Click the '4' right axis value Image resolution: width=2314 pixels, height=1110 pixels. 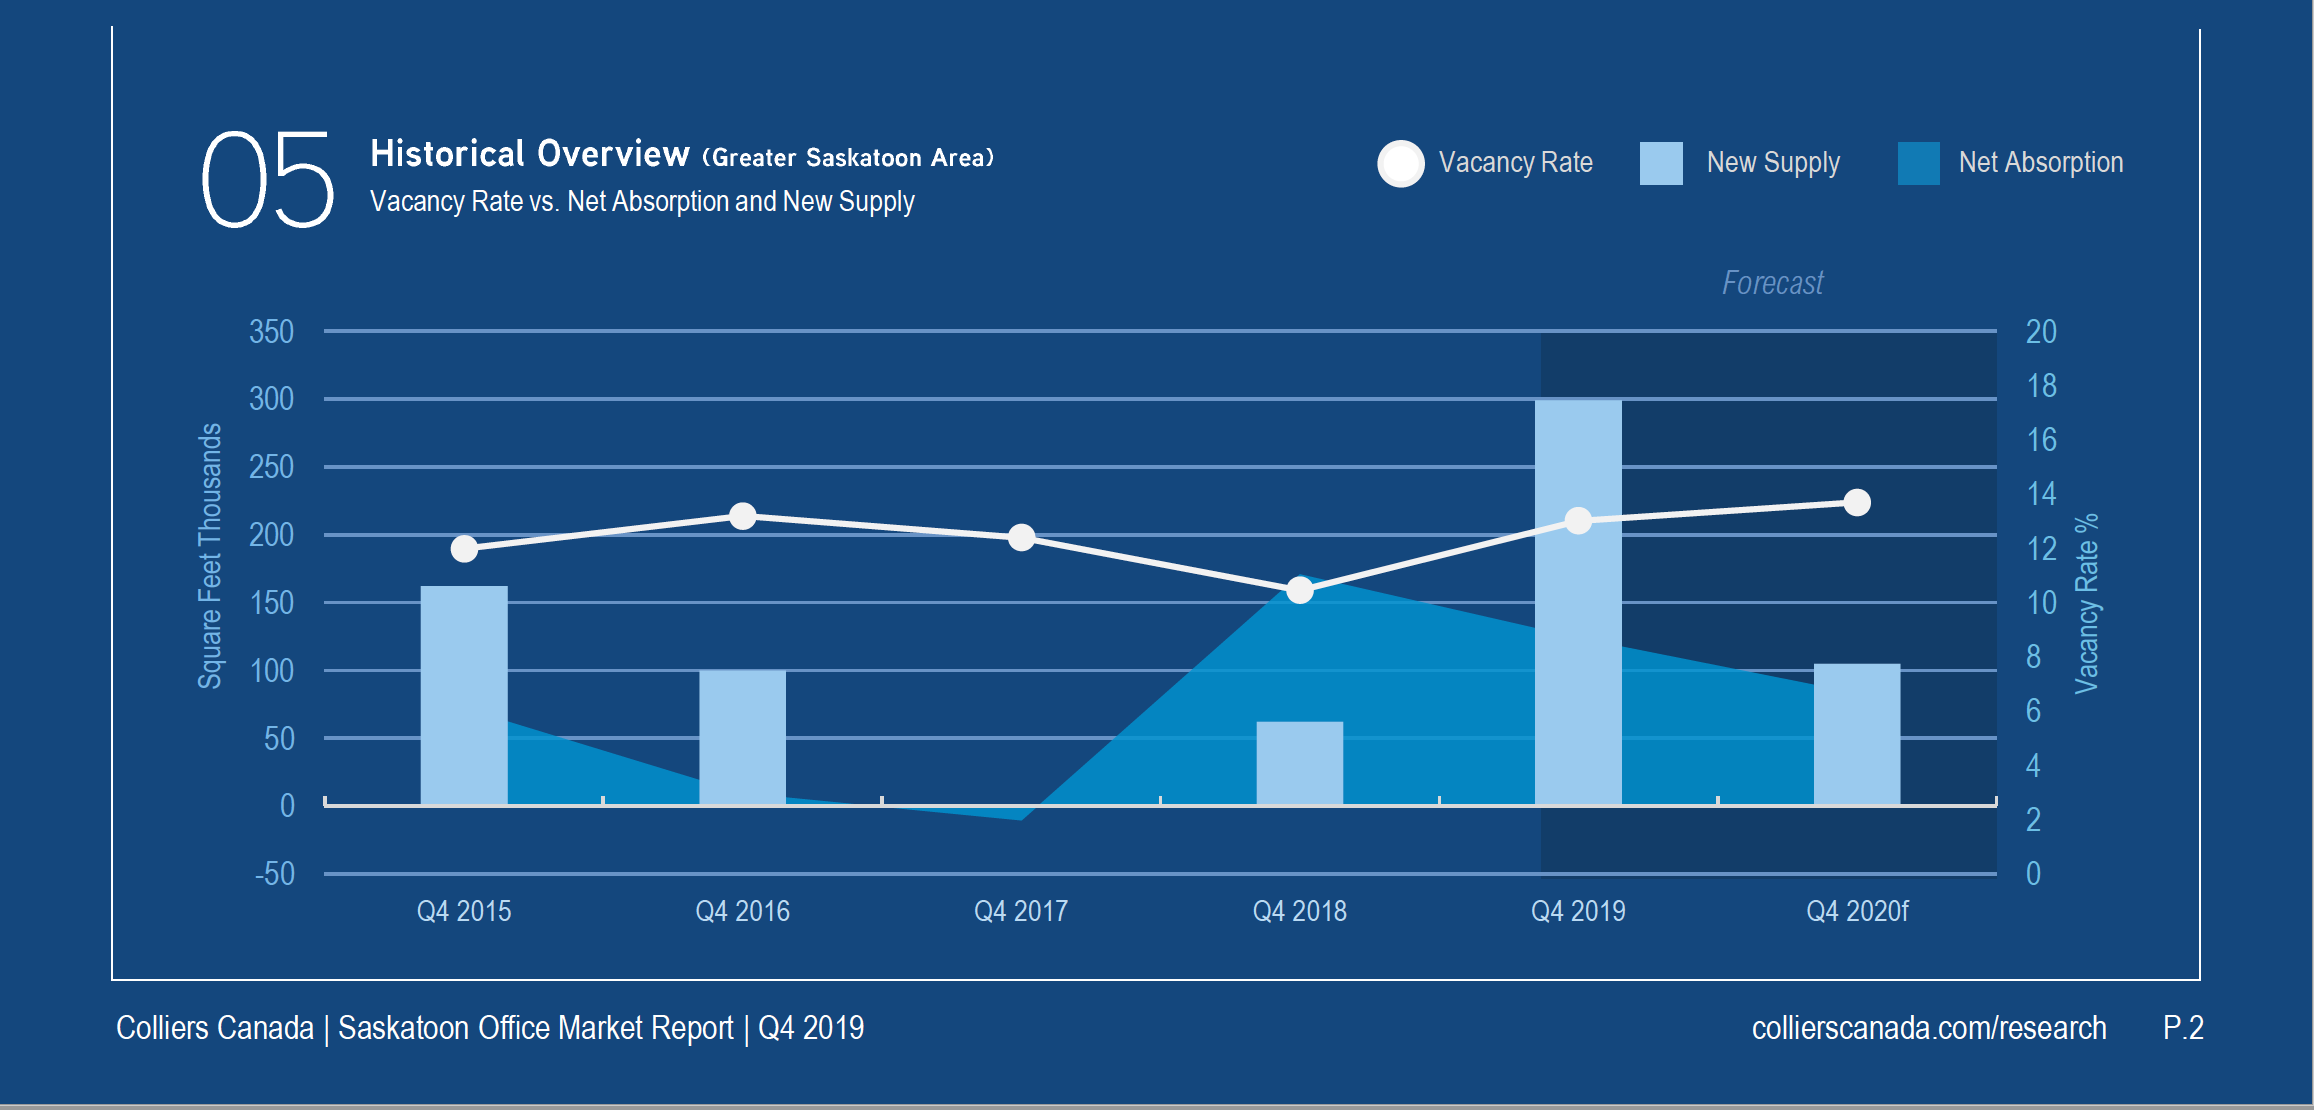[2033, 766]
